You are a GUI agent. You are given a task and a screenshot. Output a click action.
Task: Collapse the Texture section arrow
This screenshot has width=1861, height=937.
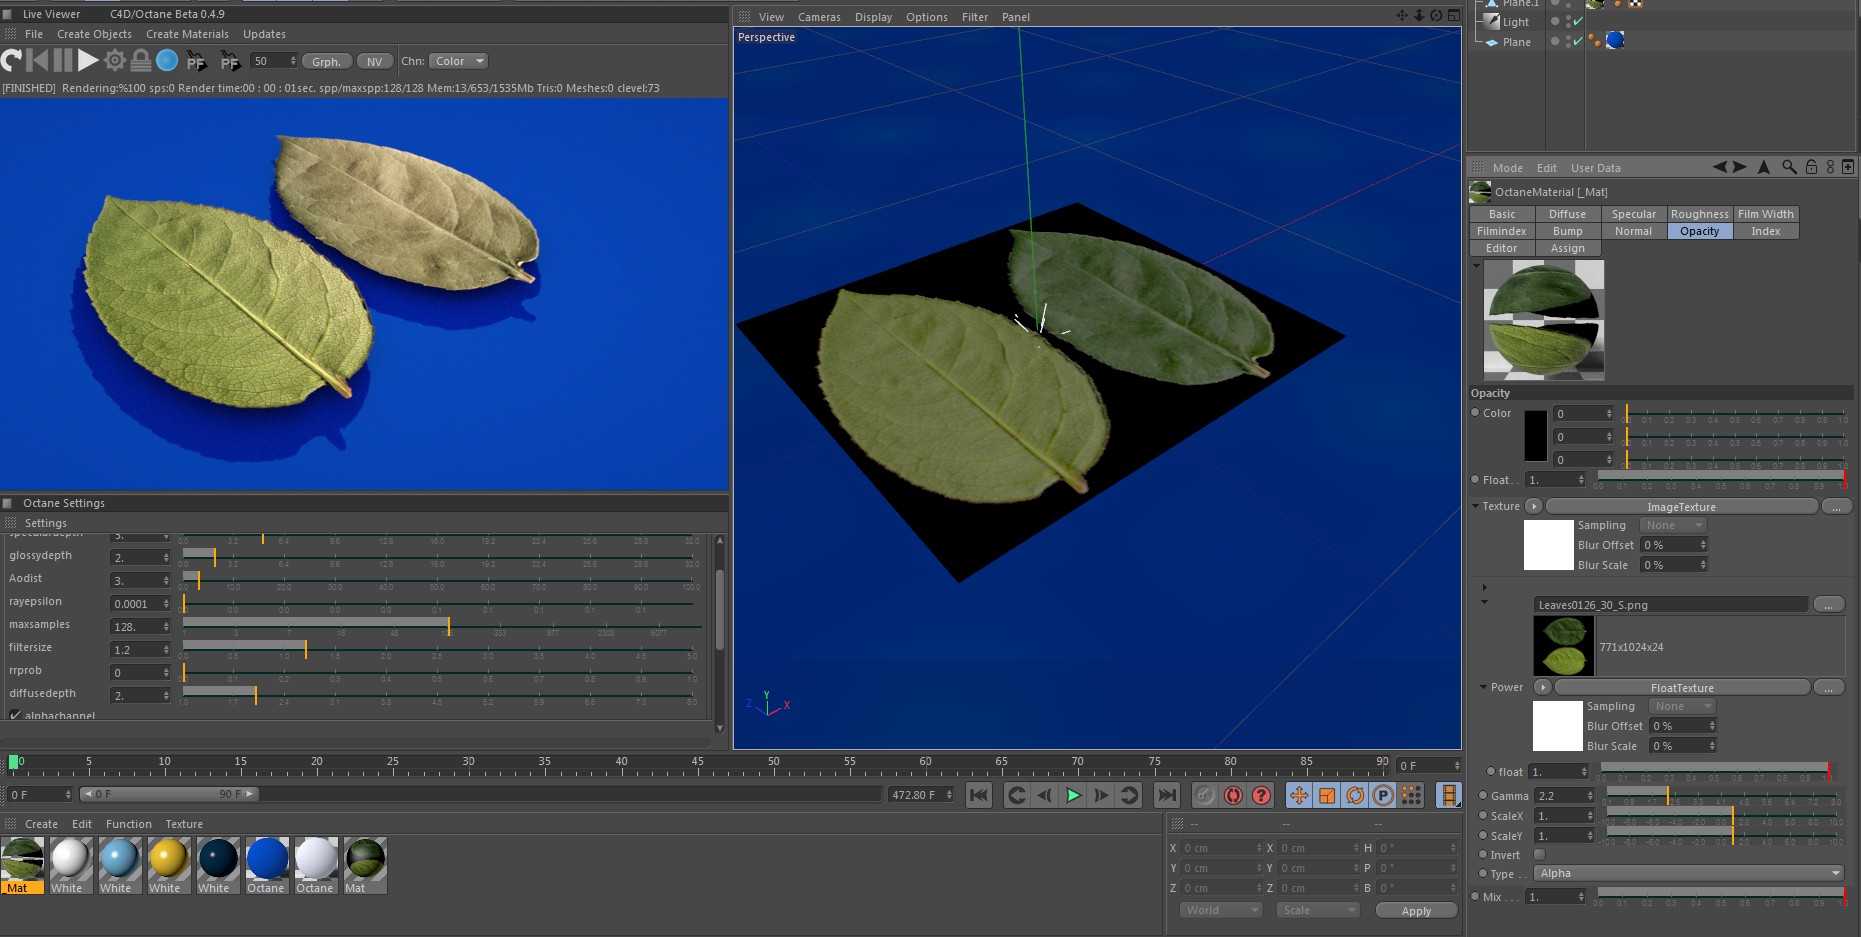1476,506
